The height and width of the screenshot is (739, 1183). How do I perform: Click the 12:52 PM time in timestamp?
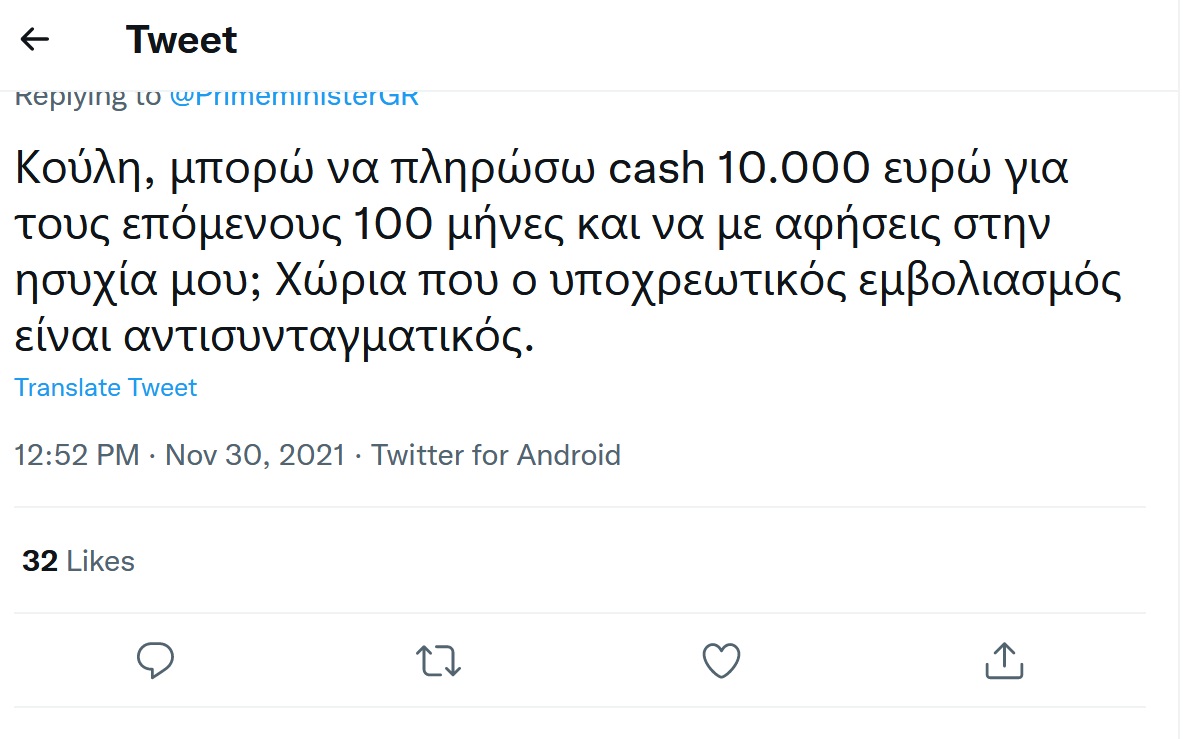(x=77, y=455)
